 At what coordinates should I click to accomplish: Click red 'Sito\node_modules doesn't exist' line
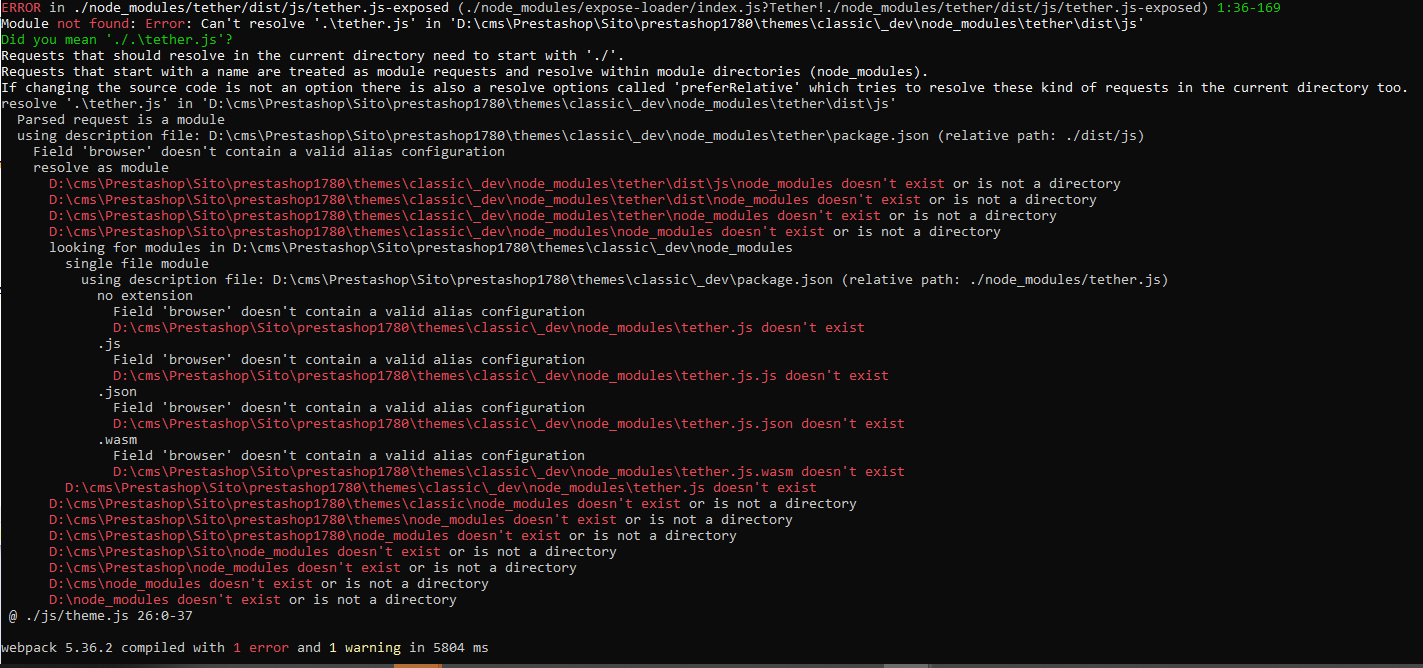coord(333,551)
